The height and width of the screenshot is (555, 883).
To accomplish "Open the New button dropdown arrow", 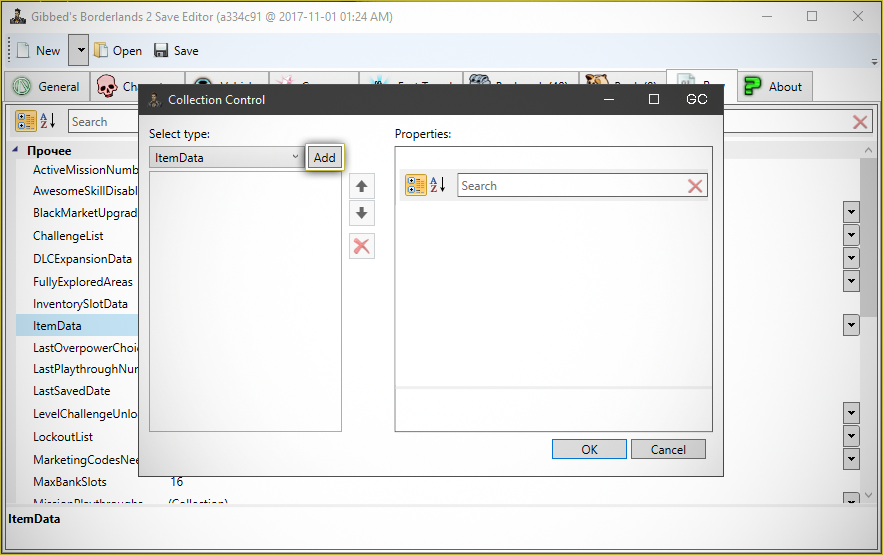I will [x=81, y=50].
